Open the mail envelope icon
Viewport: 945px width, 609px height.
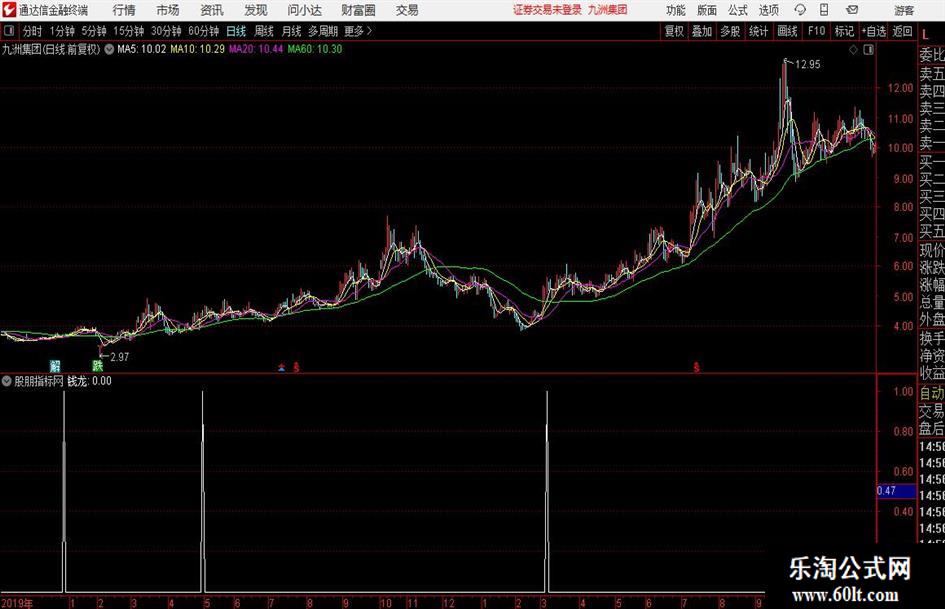tap(852, 10)
